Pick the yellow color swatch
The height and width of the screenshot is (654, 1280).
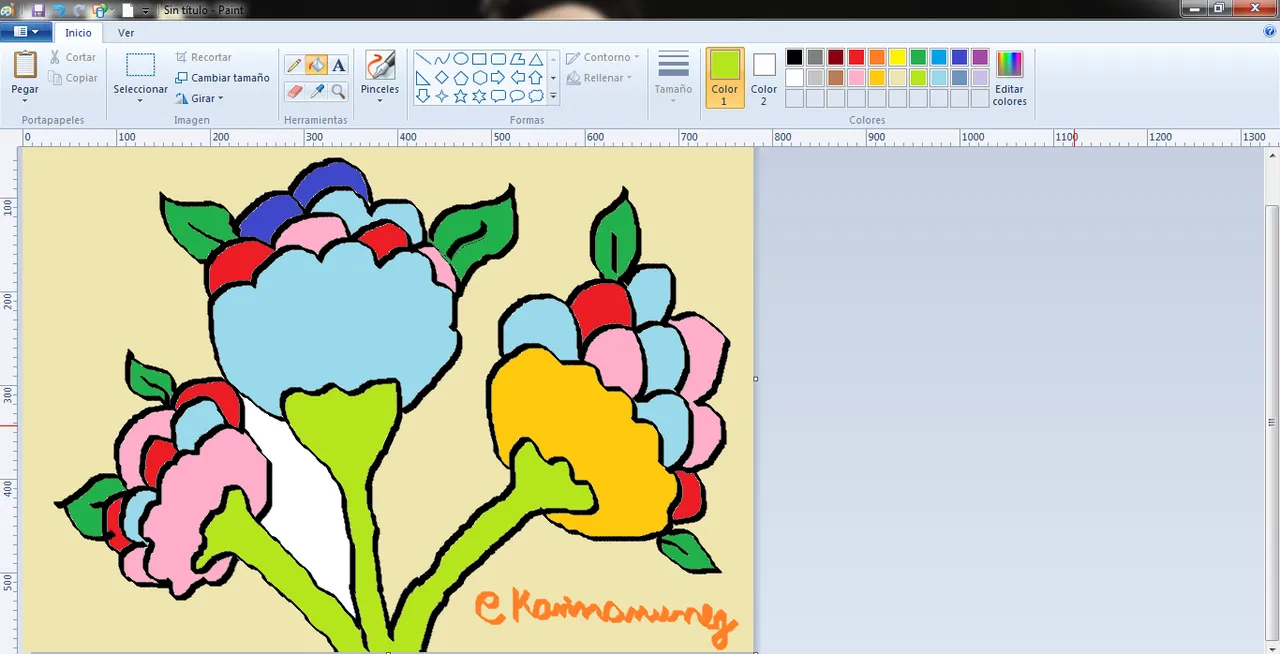[898, 57]
